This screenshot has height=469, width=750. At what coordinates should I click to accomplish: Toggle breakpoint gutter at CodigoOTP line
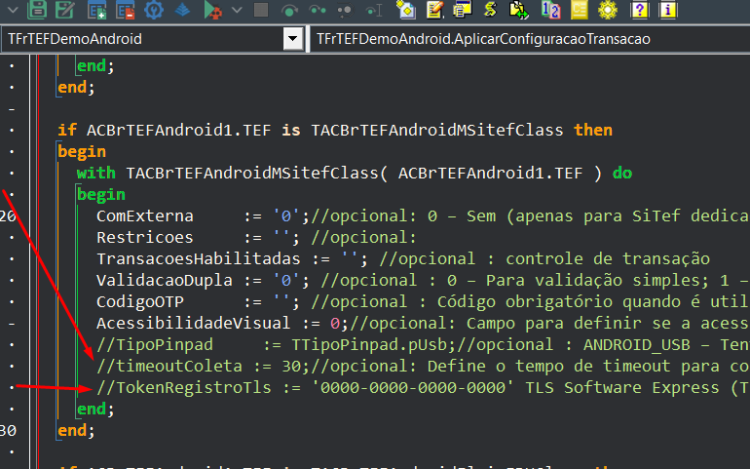(x=12, y=302)
